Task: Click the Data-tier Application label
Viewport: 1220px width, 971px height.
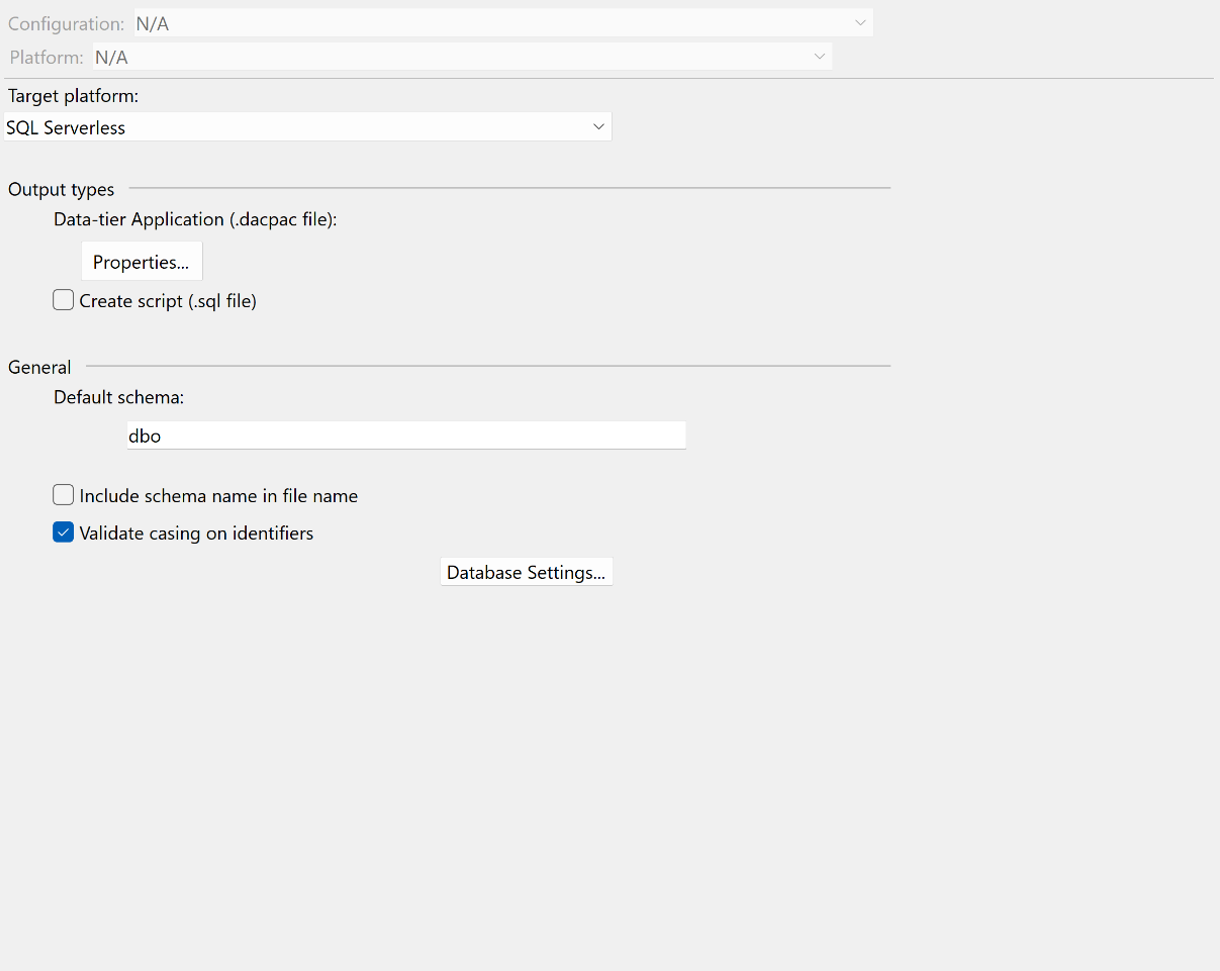Action: (x=195, y=220)
